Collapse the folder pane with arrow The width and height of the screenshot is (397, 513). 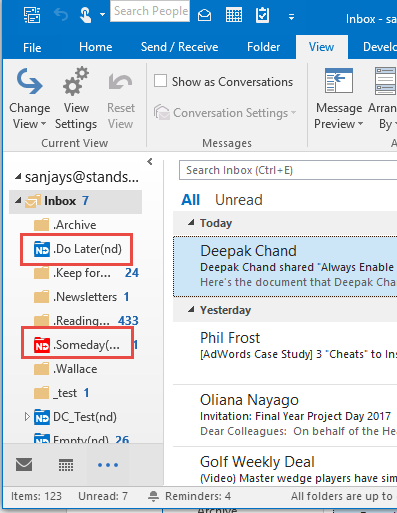click(x=150, y=162)
